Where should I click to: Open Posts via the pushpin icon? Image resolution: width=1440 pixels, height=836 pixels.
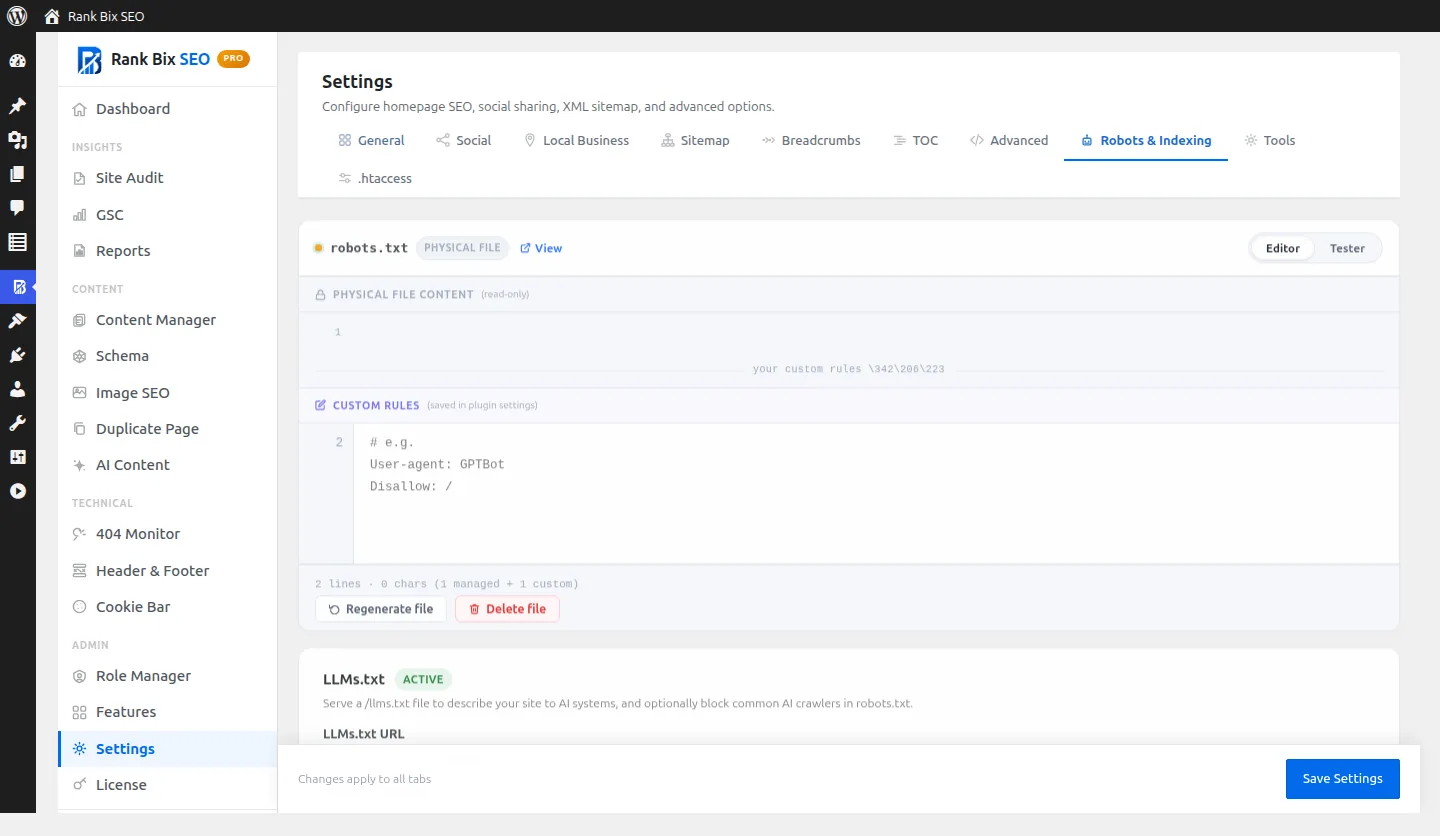click(x=17, y=106)
